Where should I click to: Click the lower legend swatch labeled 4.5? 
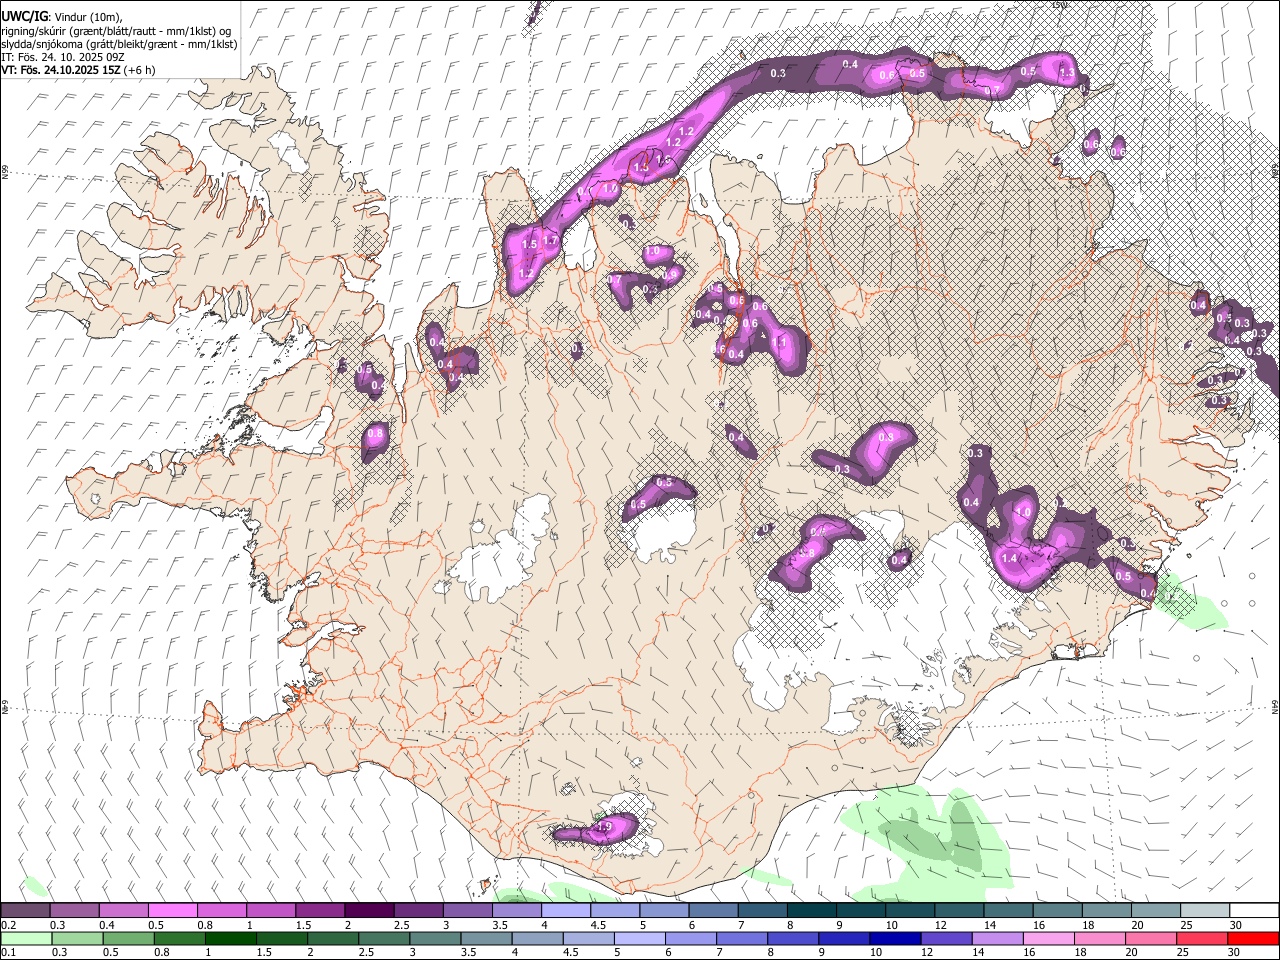pyautogui.click(x=587, y=939)
